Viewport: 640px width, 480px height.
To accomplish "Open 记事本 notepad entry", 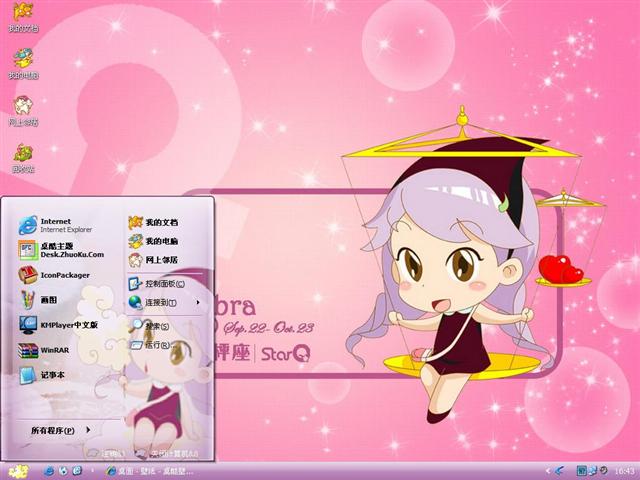I will [42, 375].
